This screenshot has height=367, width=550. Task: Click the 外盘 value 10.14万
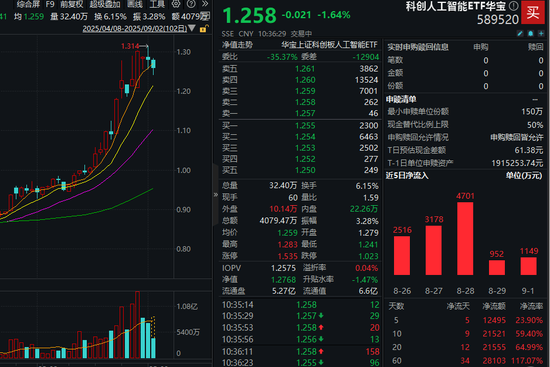[x=283, y=209]
